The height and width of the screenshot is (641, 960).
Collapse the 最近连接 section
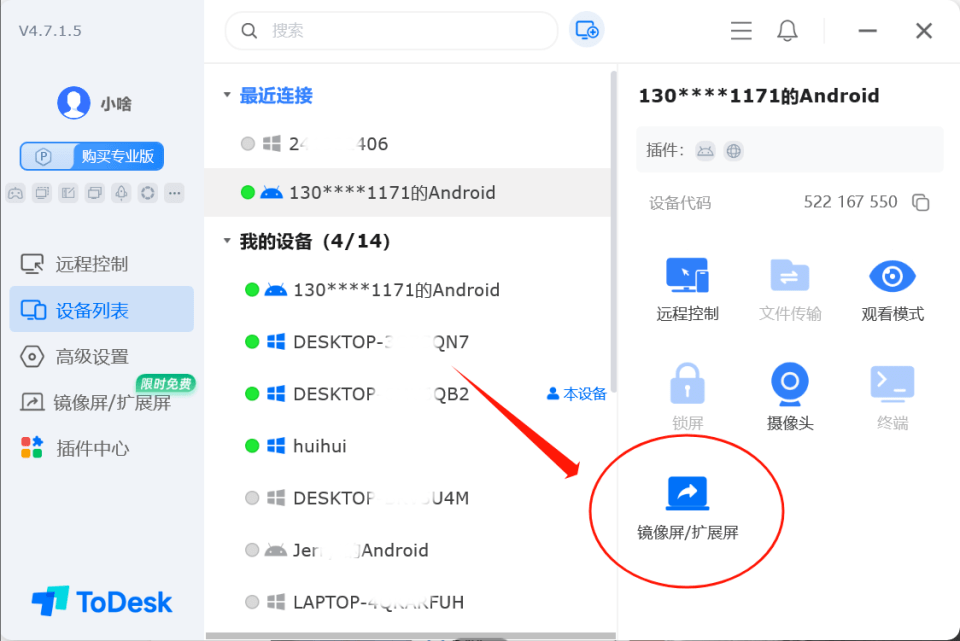[227, 95]
